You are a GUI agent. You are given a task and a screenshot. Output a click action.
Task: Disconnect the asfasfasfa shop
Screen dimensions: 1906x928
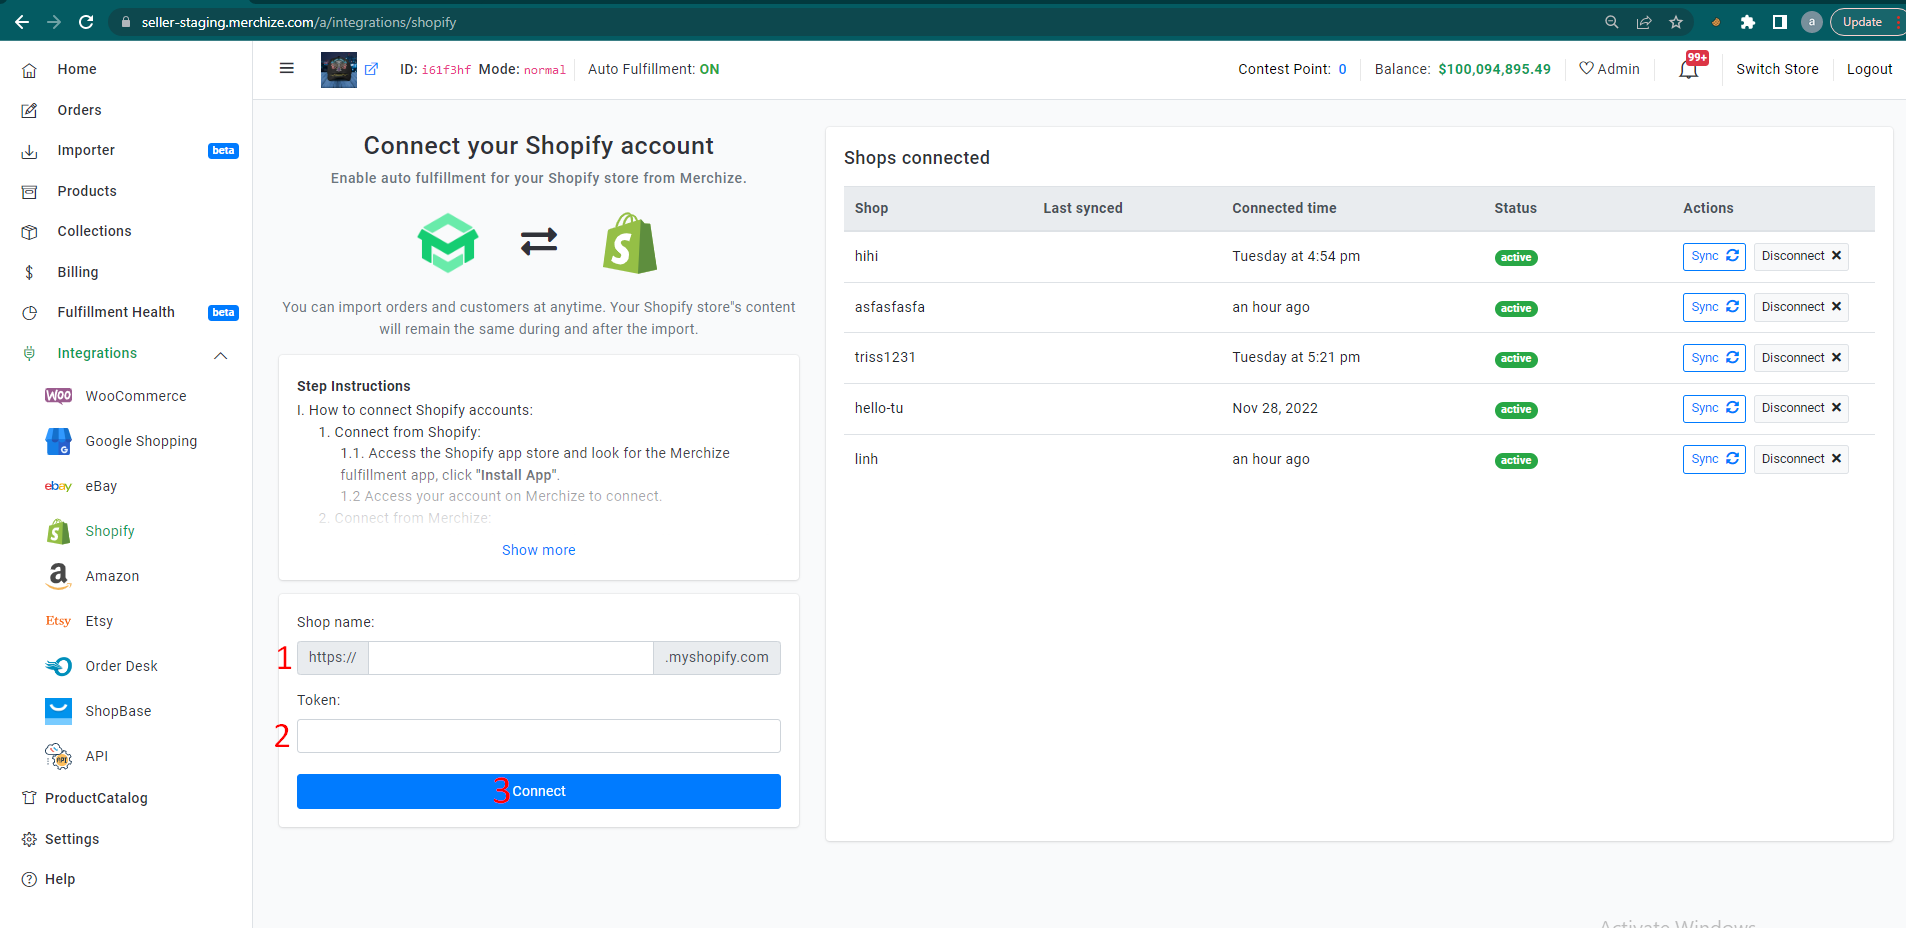(x=1801, y=307)
